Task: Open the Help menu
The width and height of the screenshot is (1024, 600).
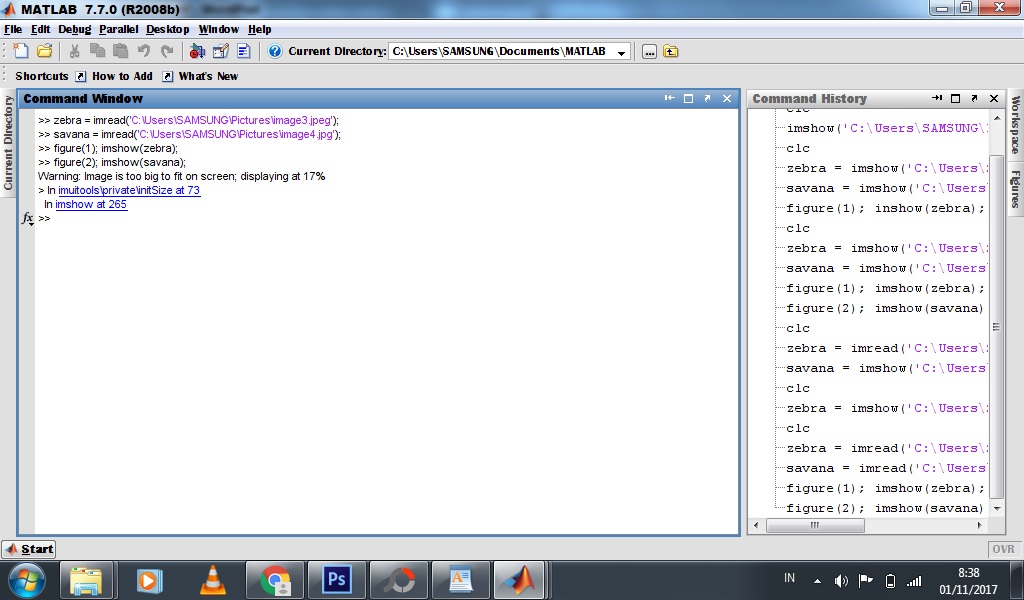Action: coord(259,29)
